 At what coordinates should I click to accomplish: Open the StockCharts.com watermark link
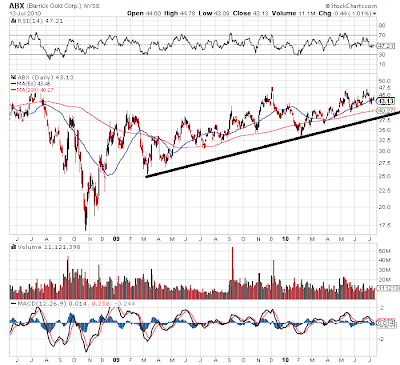tap(351, 6)
